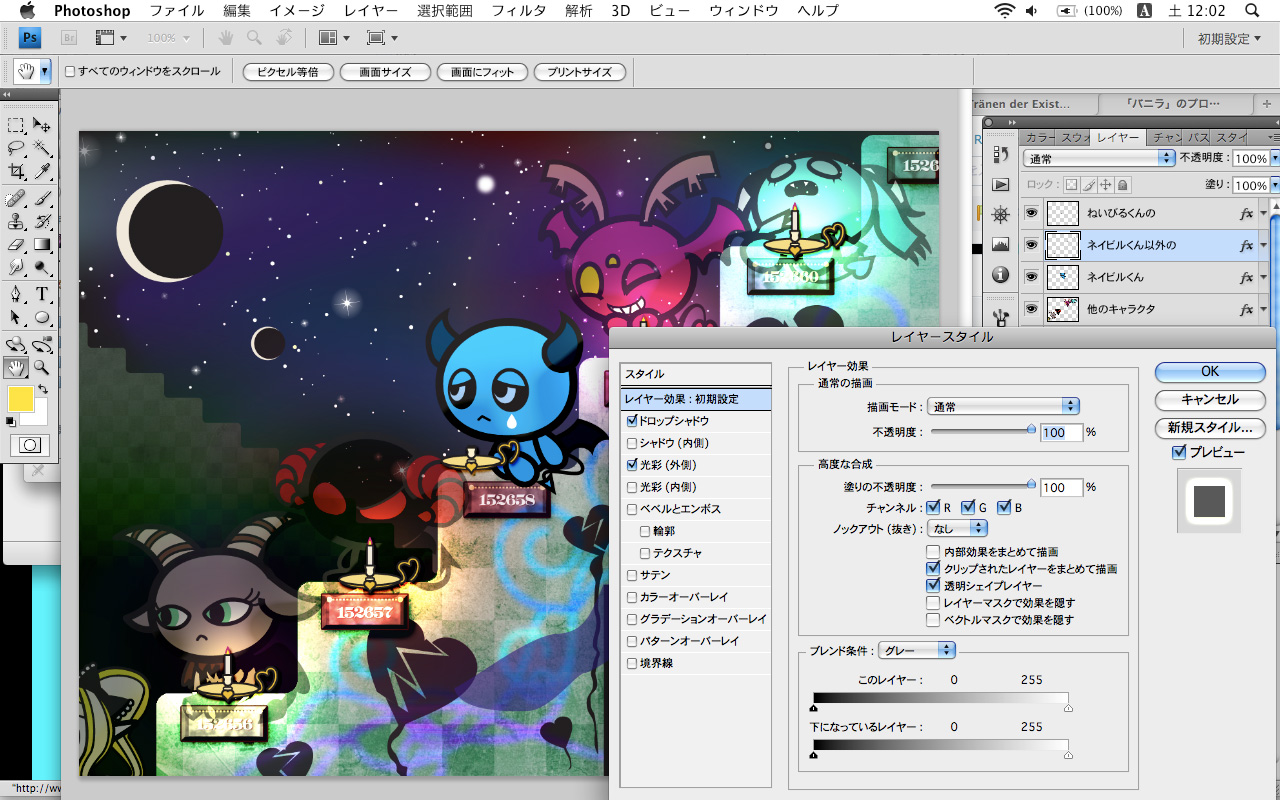Viewport: 1280px width, 800px height.
Task: Toggle Quick Mask mode
Action: tap(30, 445)
